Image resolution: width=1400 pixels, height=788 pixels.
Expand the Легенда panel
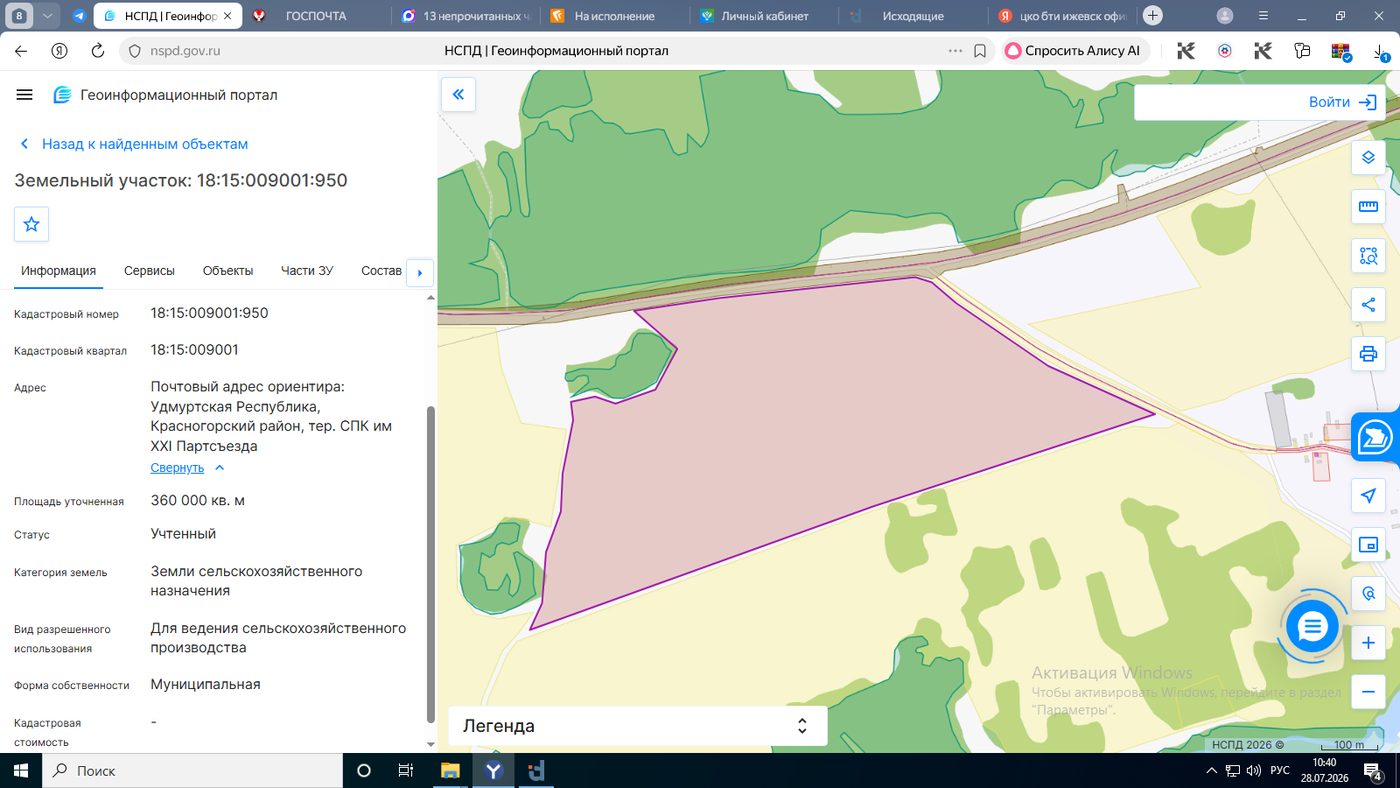pos(638,726)
